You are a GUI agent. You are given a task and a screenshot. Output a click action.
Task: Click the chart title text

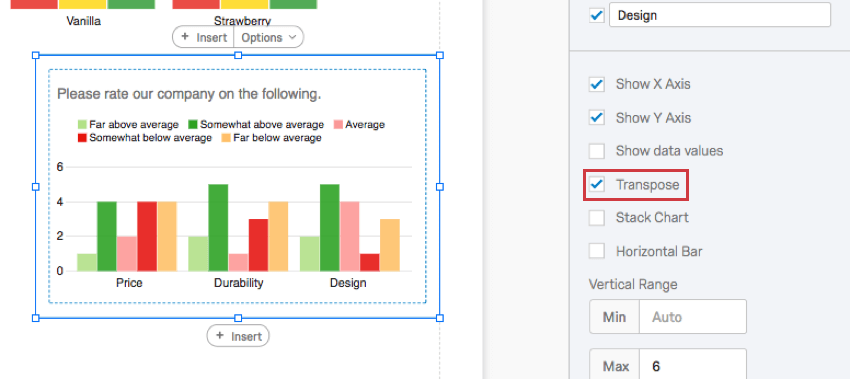[x=189, y=94]
